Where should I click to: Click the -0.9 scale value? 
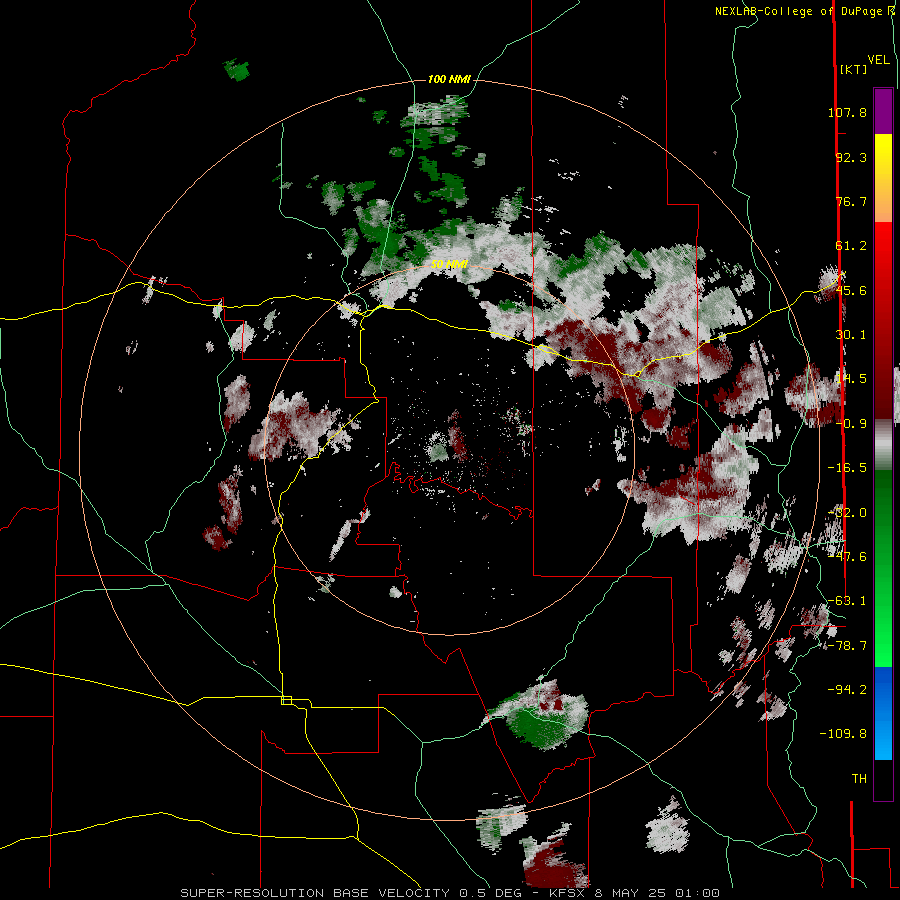point(851,424)
